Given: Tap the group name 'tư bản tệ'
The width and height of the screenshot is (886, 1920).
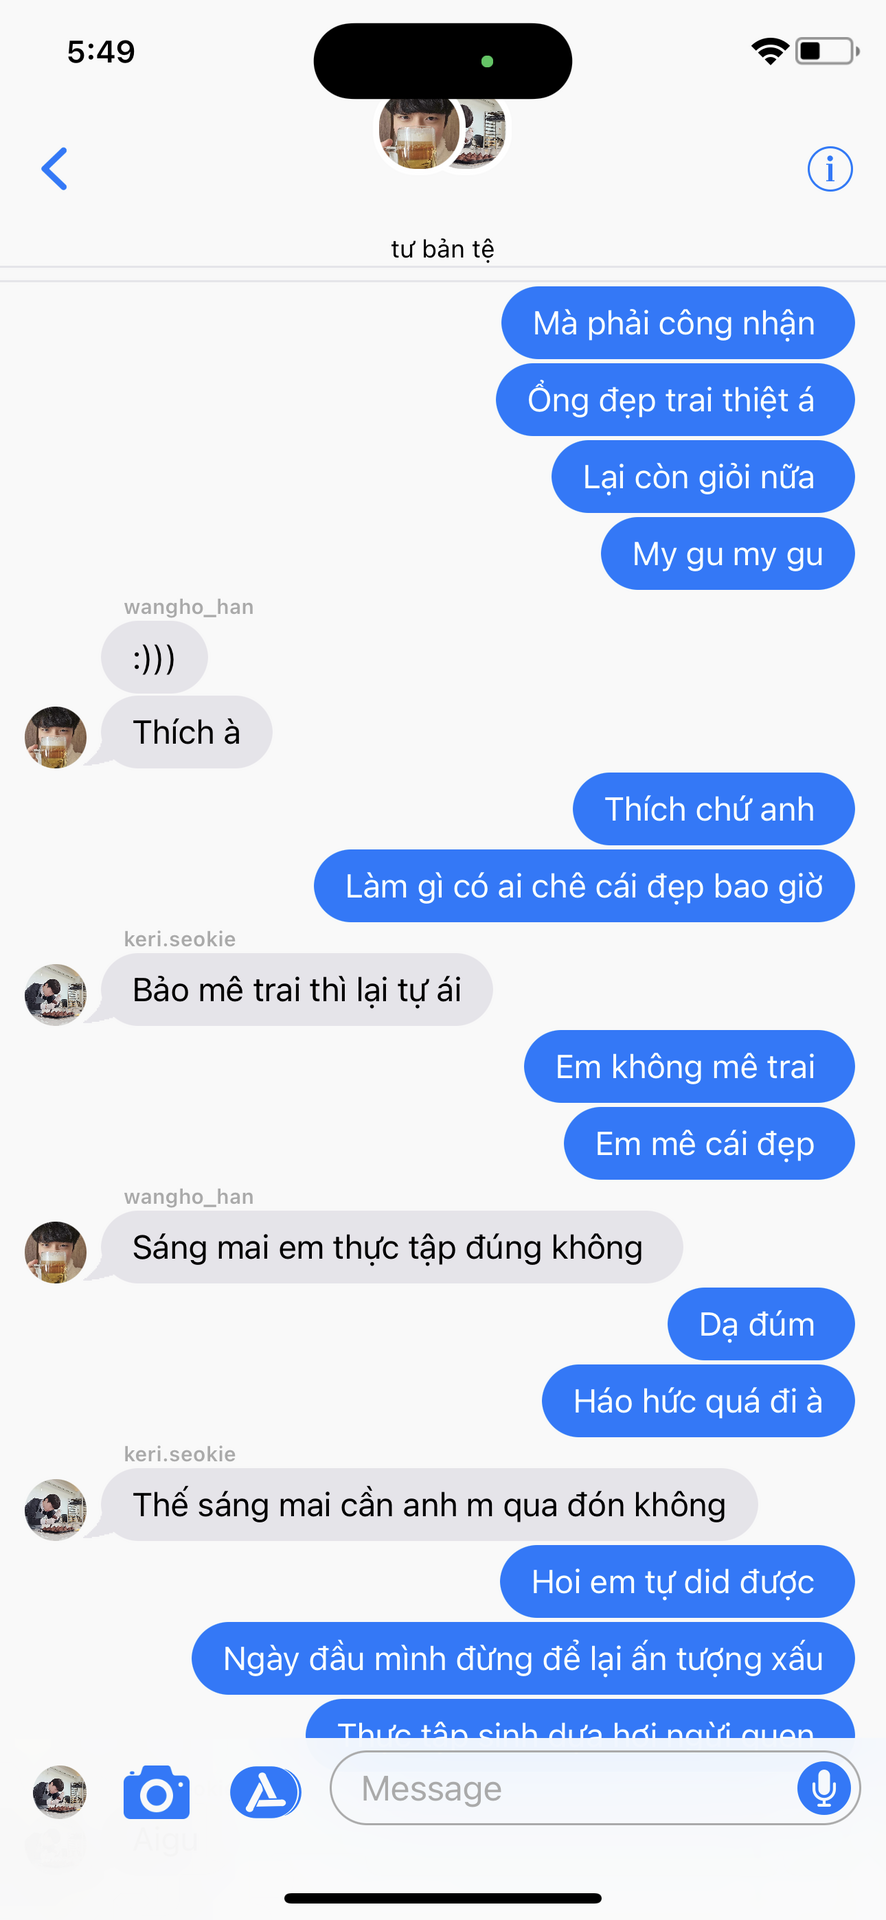Looking at the screenshot, I should (x=442, y=249).
